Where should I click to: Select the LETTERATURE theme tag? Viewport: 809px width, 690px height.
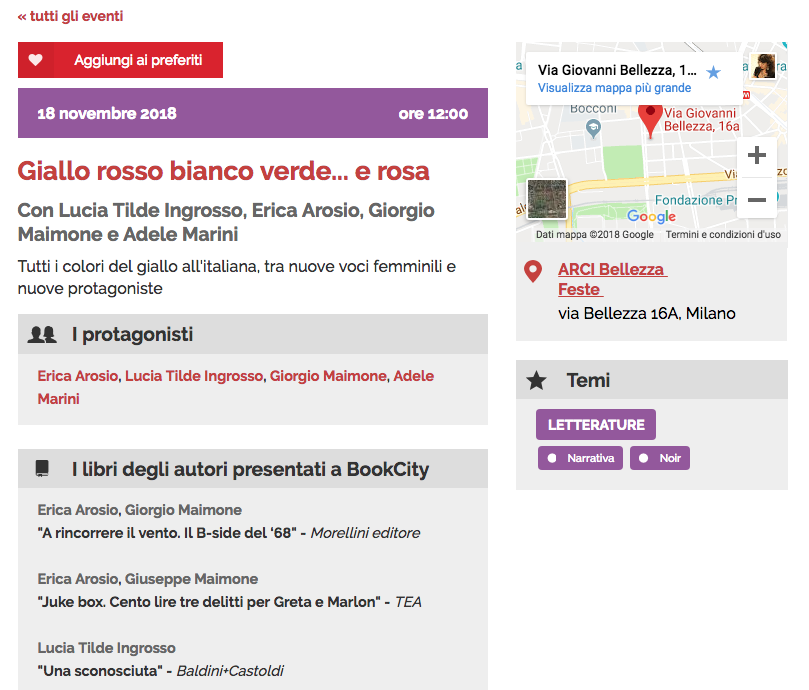pos(596,425)
